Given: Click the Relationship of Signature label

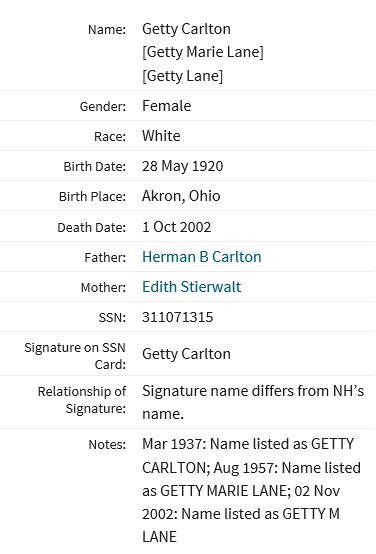Looking at the screenshot, I should (82, 400).
